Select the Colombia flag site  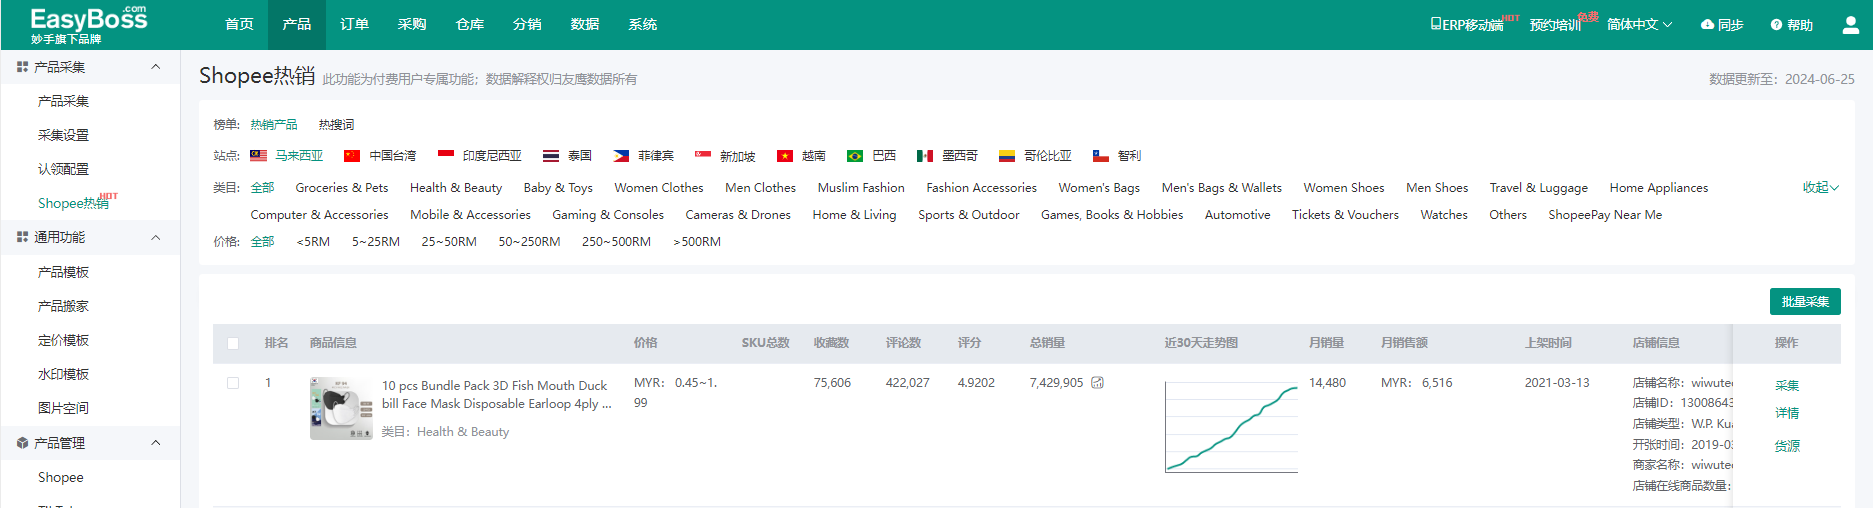1007,156
